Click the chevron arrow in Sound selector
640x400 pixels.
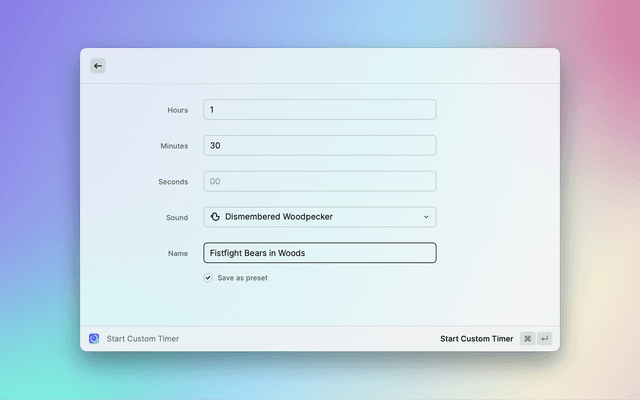pyautogui.click(x=426, y=217)
